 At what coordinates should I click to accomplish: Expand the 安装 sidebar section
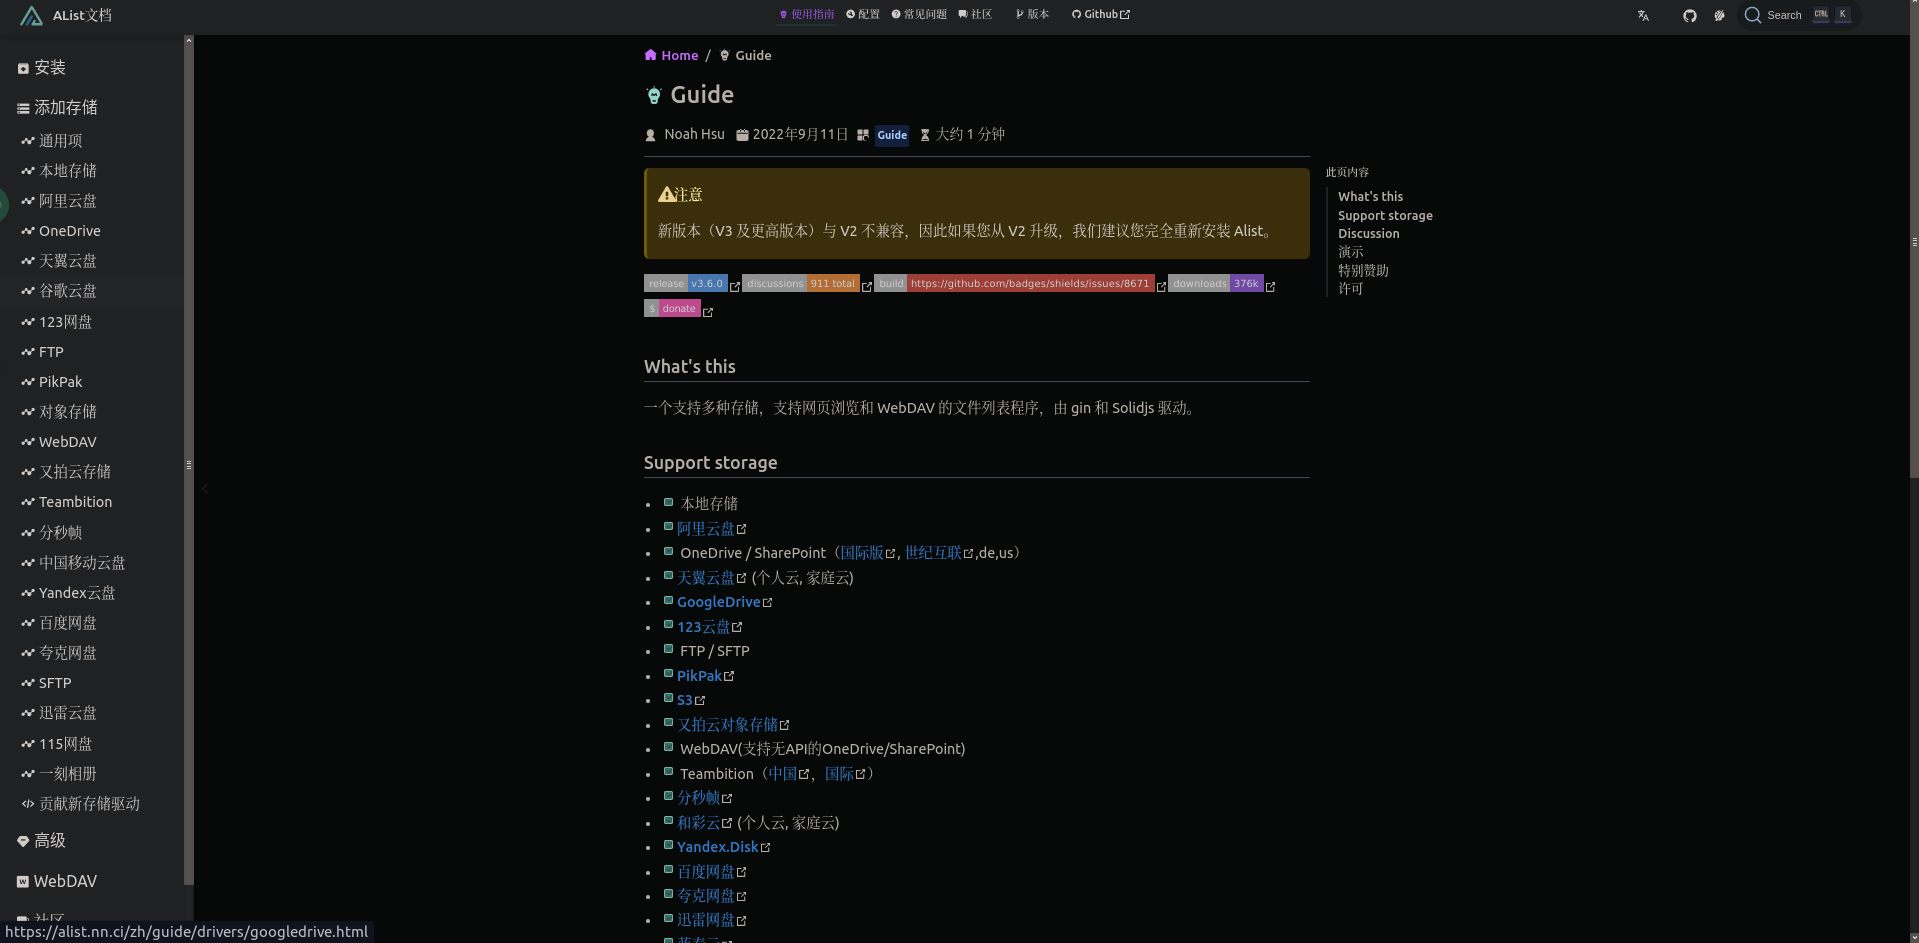click(50, 68)
